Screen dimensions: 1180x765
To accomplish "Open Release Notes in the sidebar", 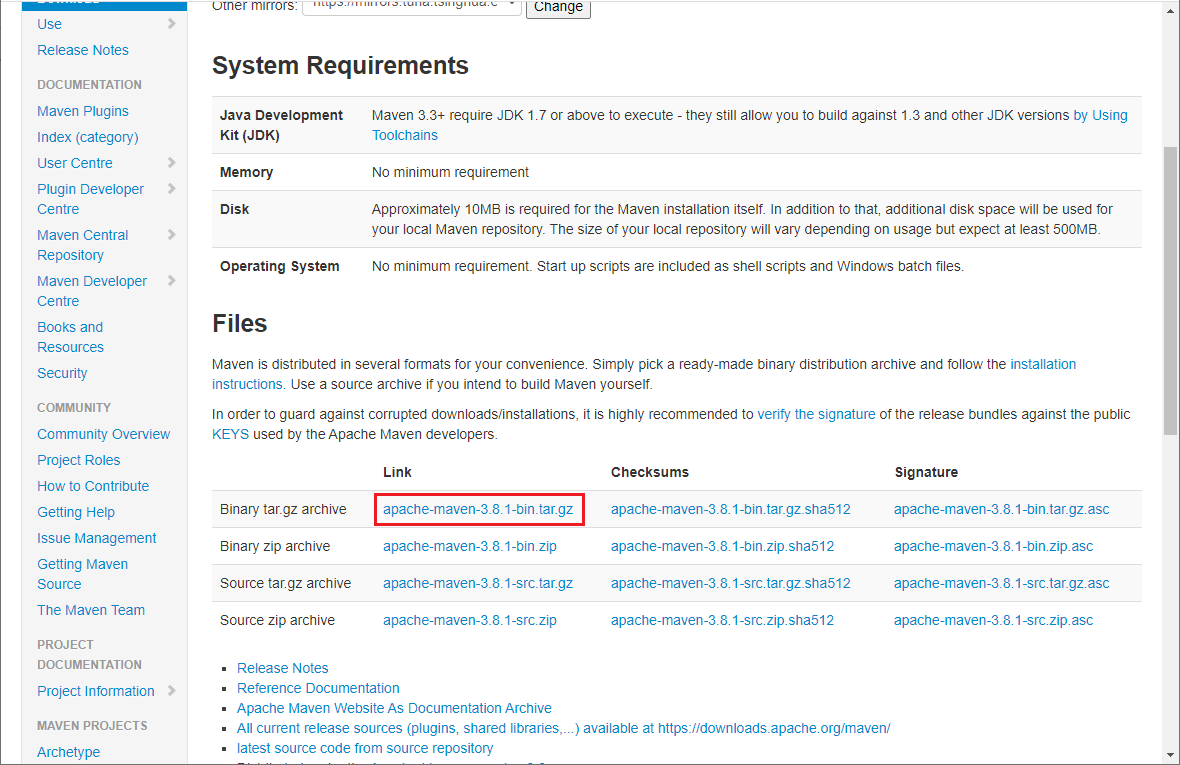I will pos(83,50).
